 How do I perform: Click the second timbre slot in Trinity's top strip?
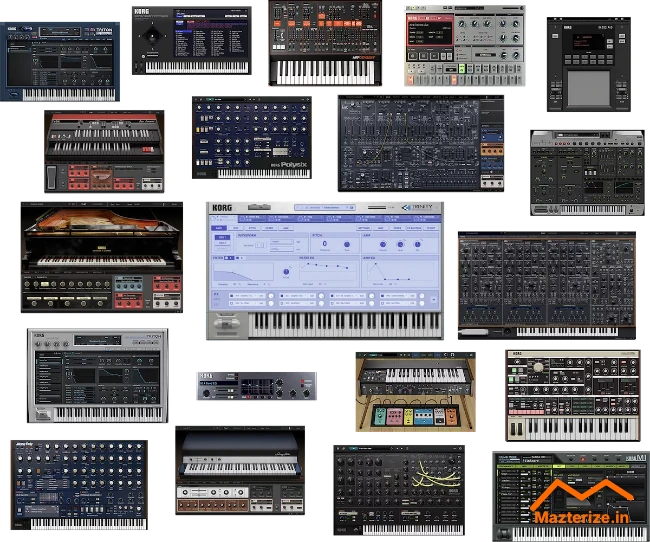[x=253, y=218]
